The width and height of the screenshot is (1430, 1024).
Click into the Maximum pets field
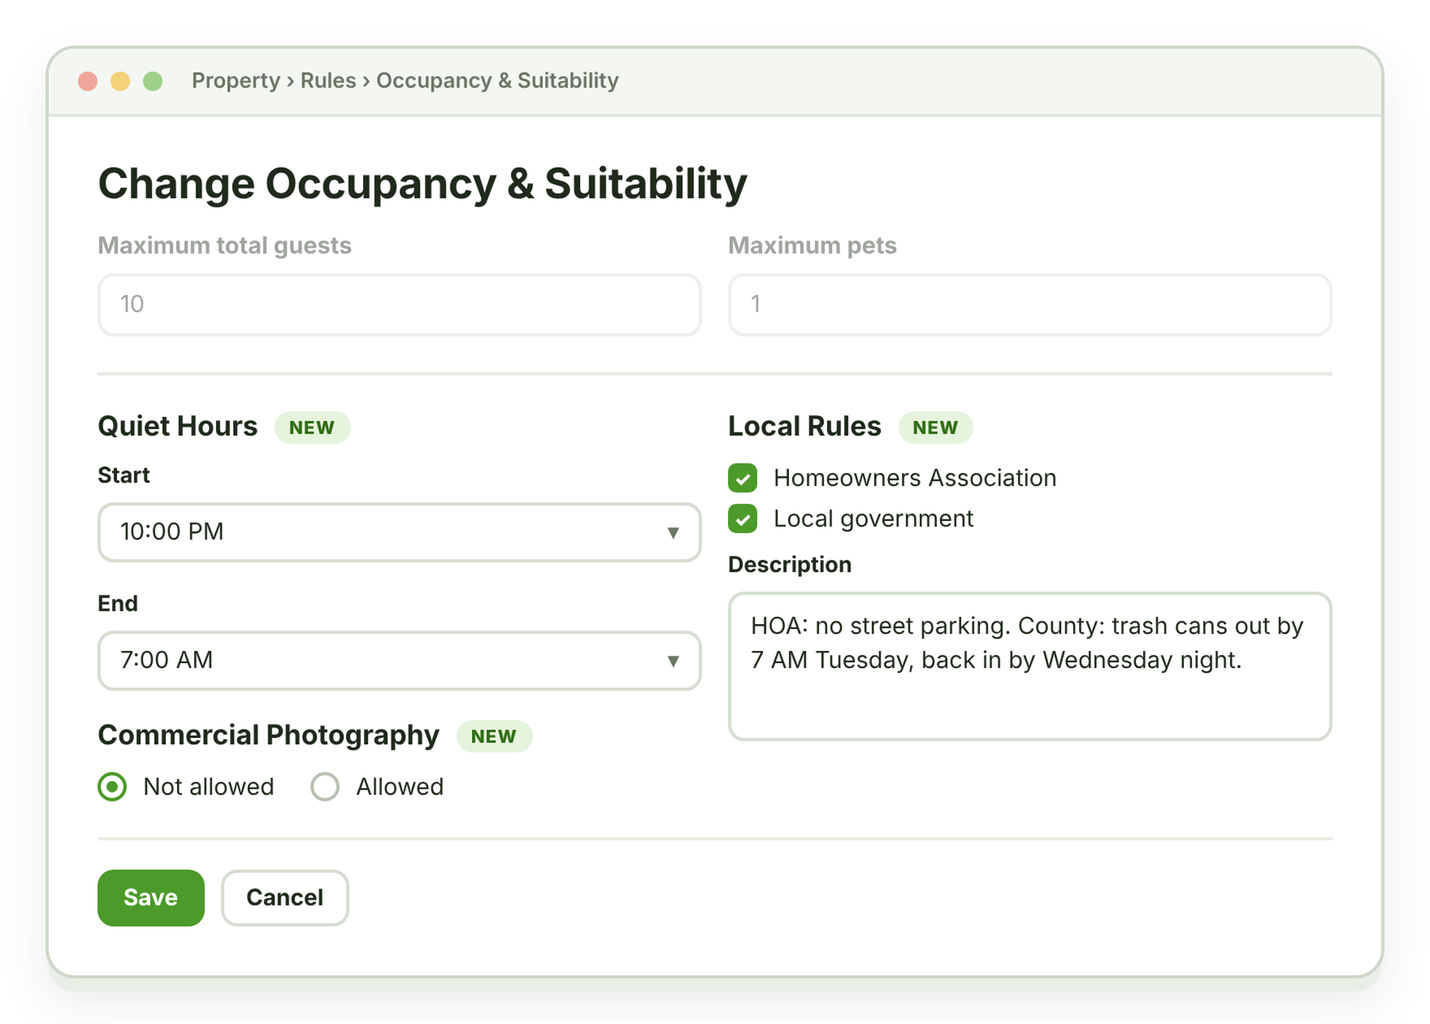pyautogui.click(x=1030, y=304)
